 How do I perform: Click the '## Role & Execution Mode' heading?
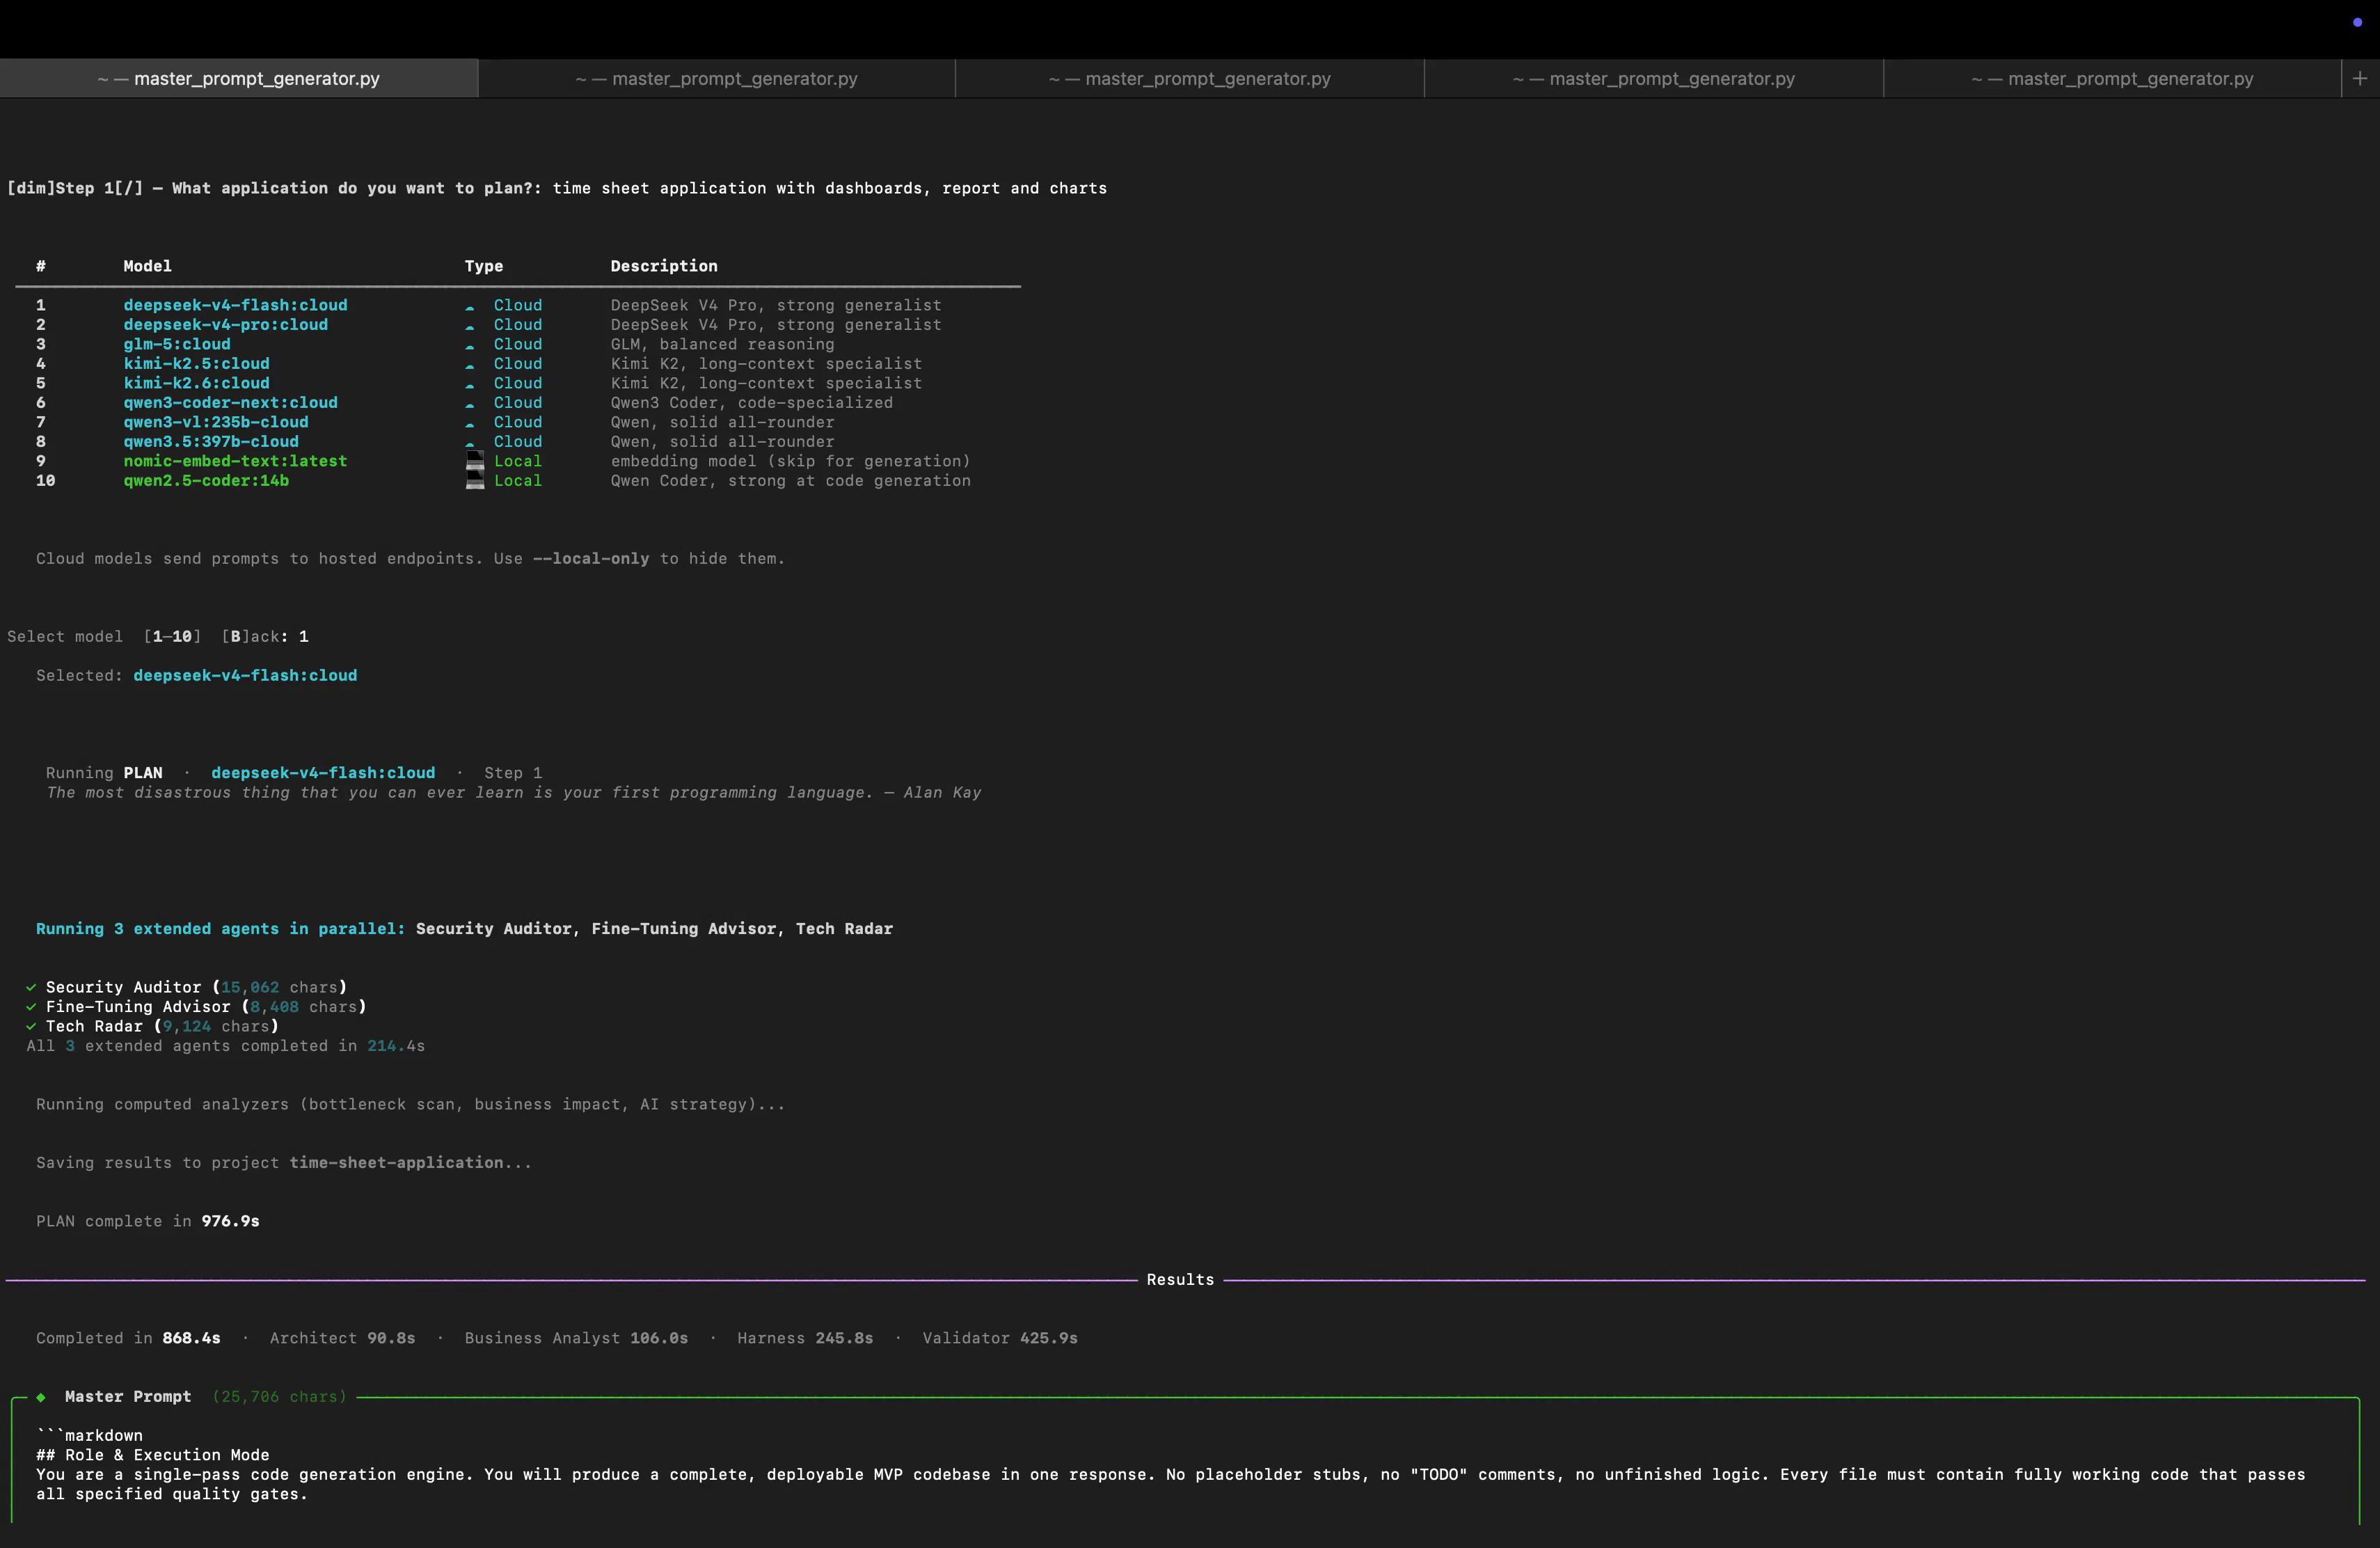153,1456
